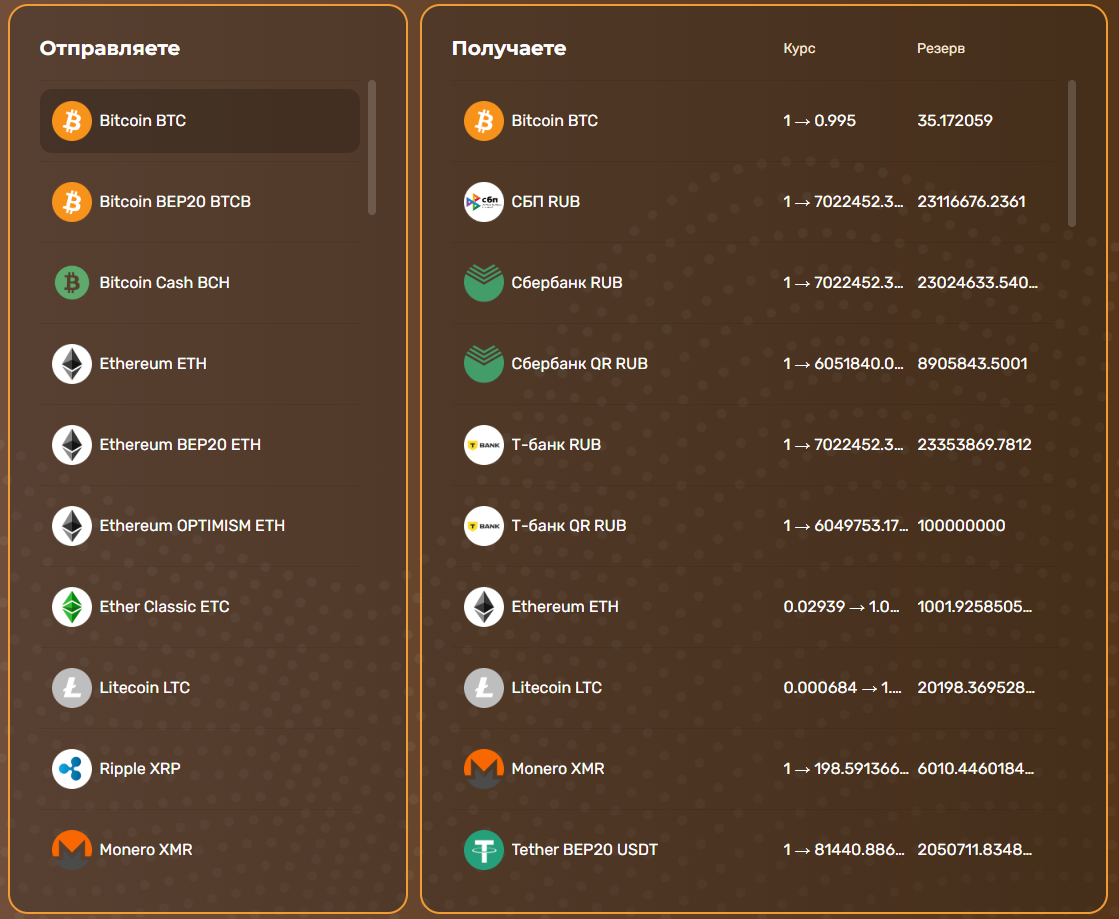Choose Т-банк QR RUB to receive
This screenshot has height=919, width=1119.
coord(754,526)
